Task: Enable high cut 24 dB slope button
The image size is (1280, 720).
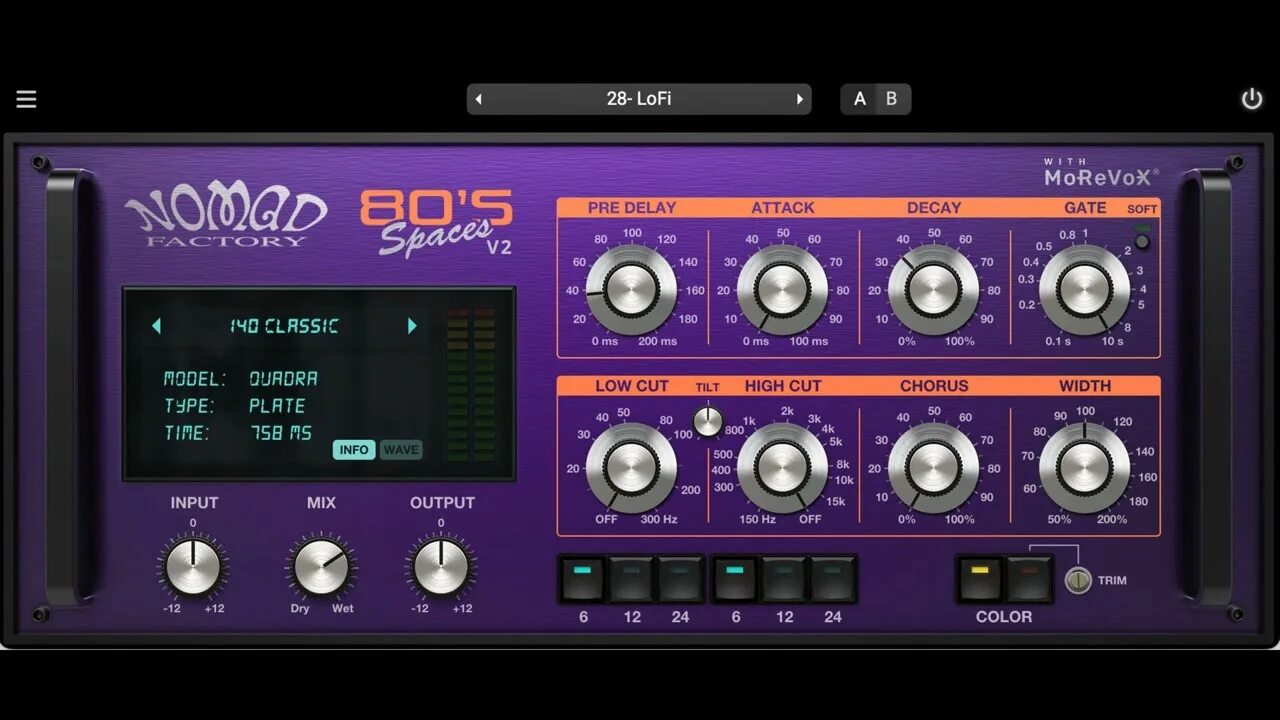Action: [833, 579]
